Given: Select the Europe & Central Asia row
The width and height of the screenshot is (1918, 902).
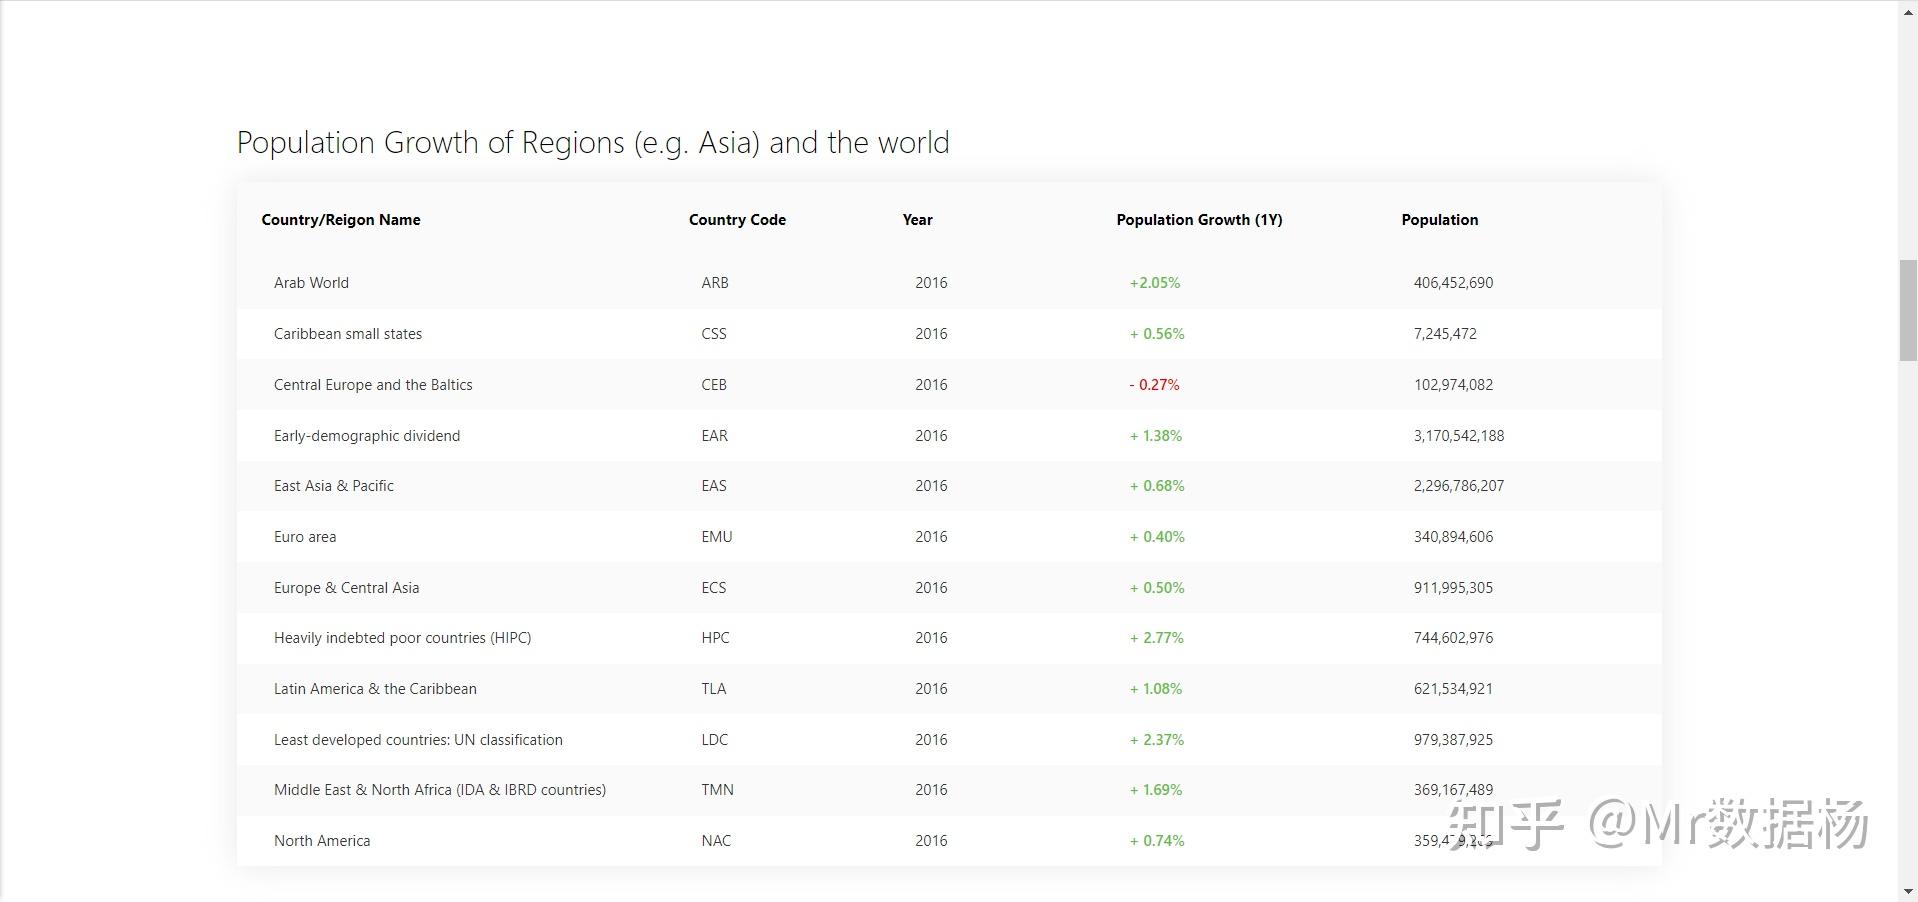Looking at the screenshot, I should coord(346,588).
